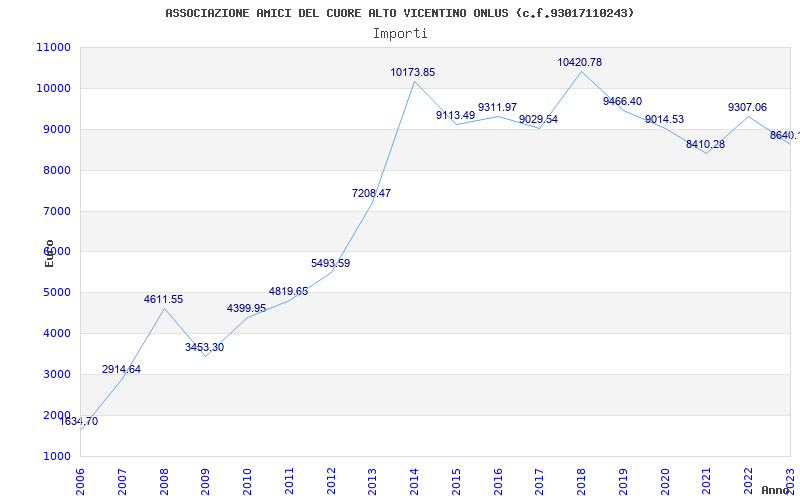Select the y-axis tick 4000
This screenshot has width=800, height=500.
click(56, 334)
